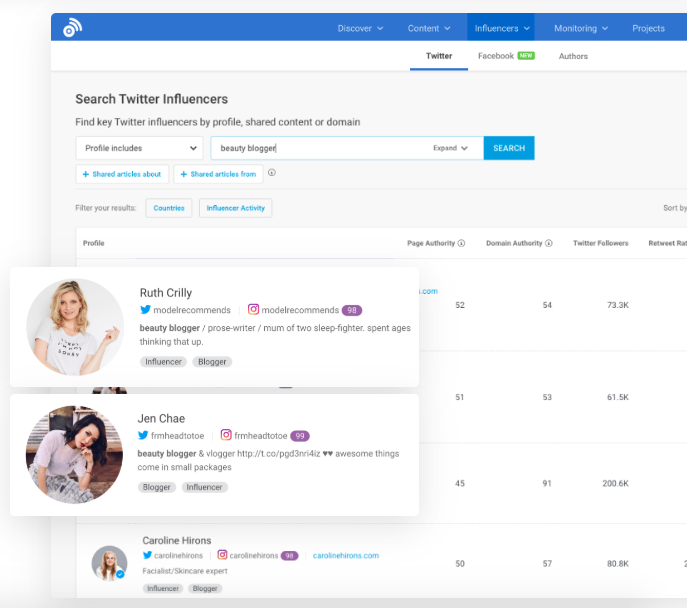The height and width of the screenshot is (608, 687).
Task: Switch to the Twitter tab
Action: 439,56
